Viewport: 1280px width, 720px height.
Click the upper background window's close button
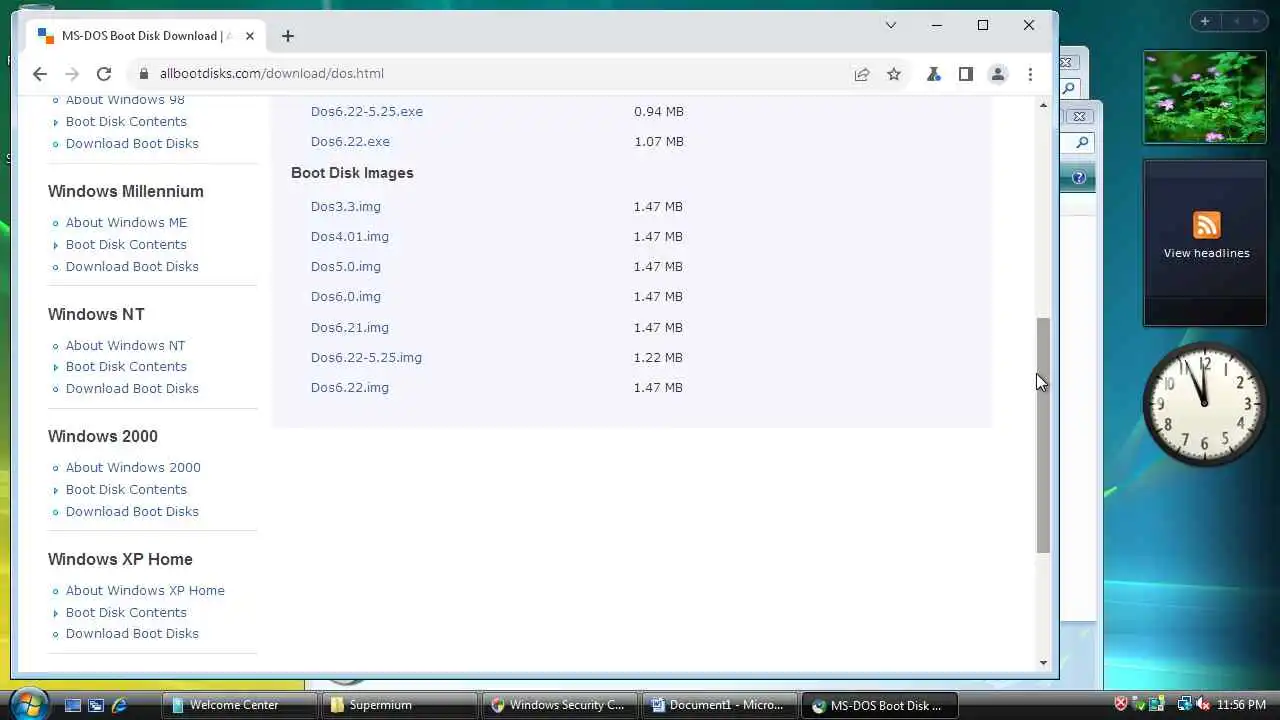tap(1066, 62)
